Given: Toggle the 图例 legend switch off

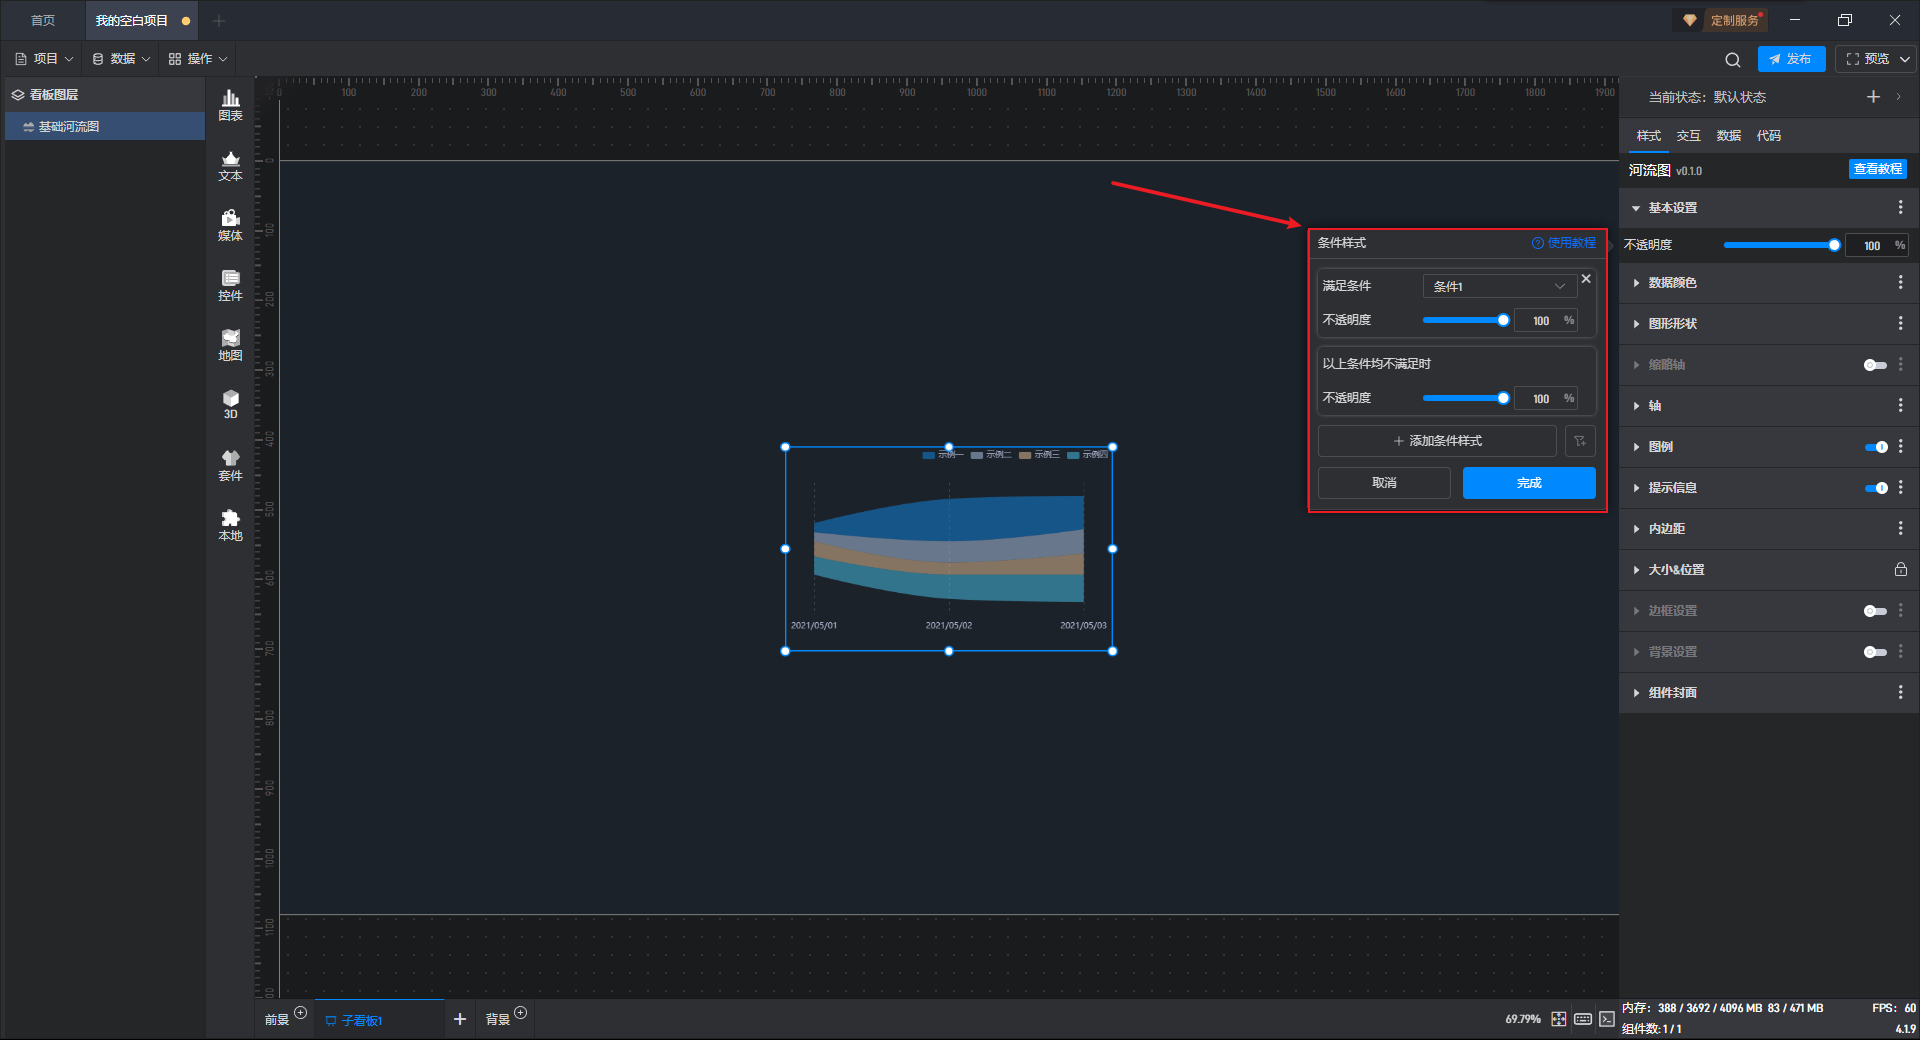Looking at the screenshot, I should (1875, 447).
